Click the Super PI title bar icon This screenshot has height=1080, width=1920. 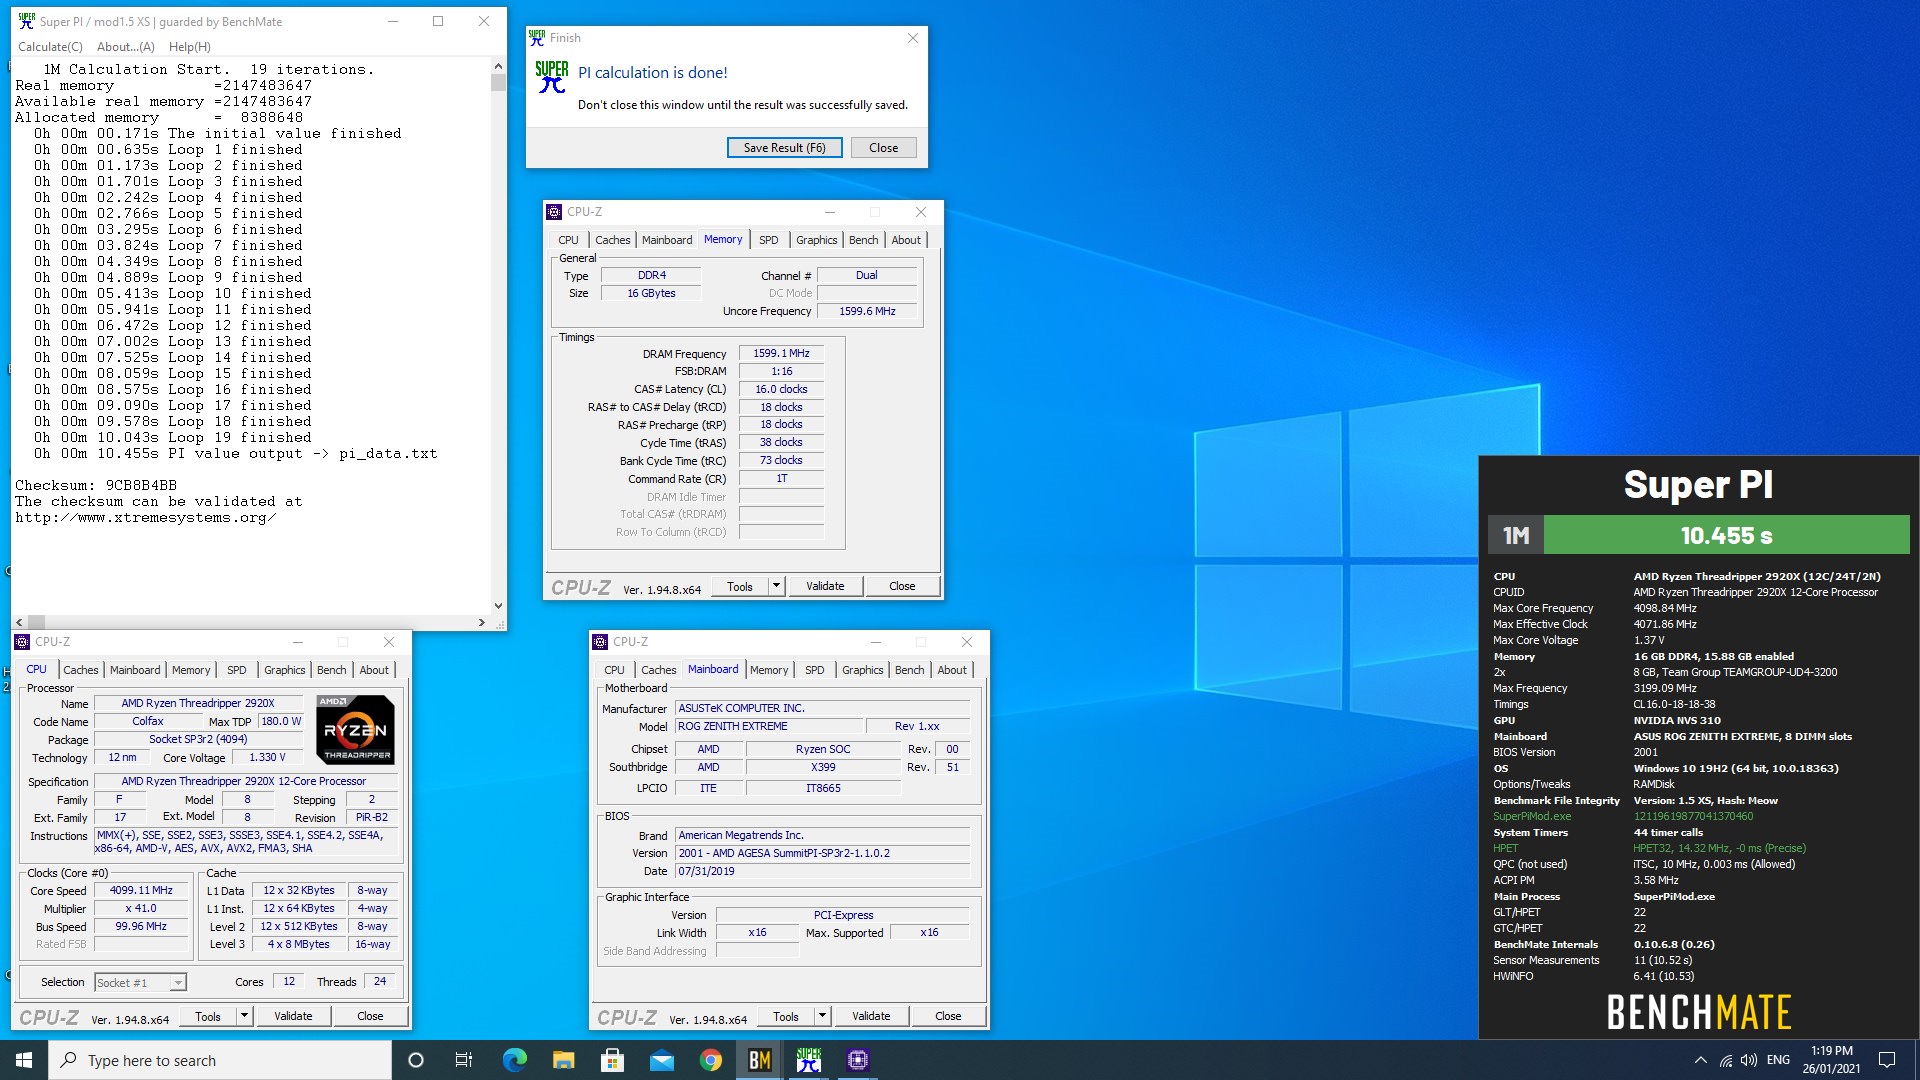[x=26, y=21]
